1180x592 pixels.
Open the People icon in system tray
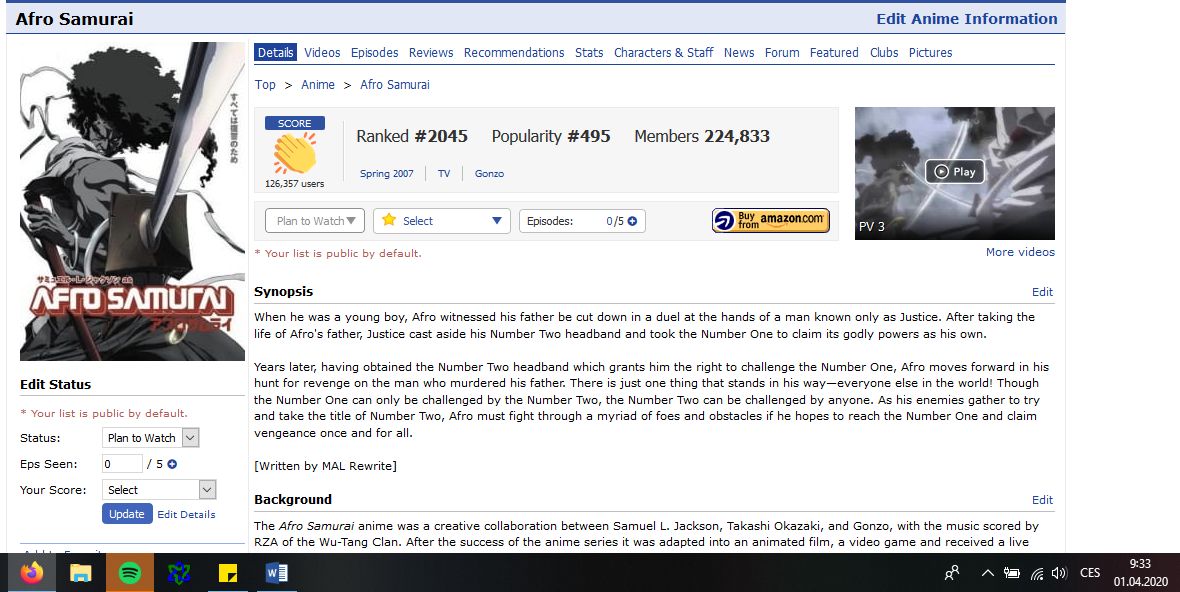pos(952,573)
